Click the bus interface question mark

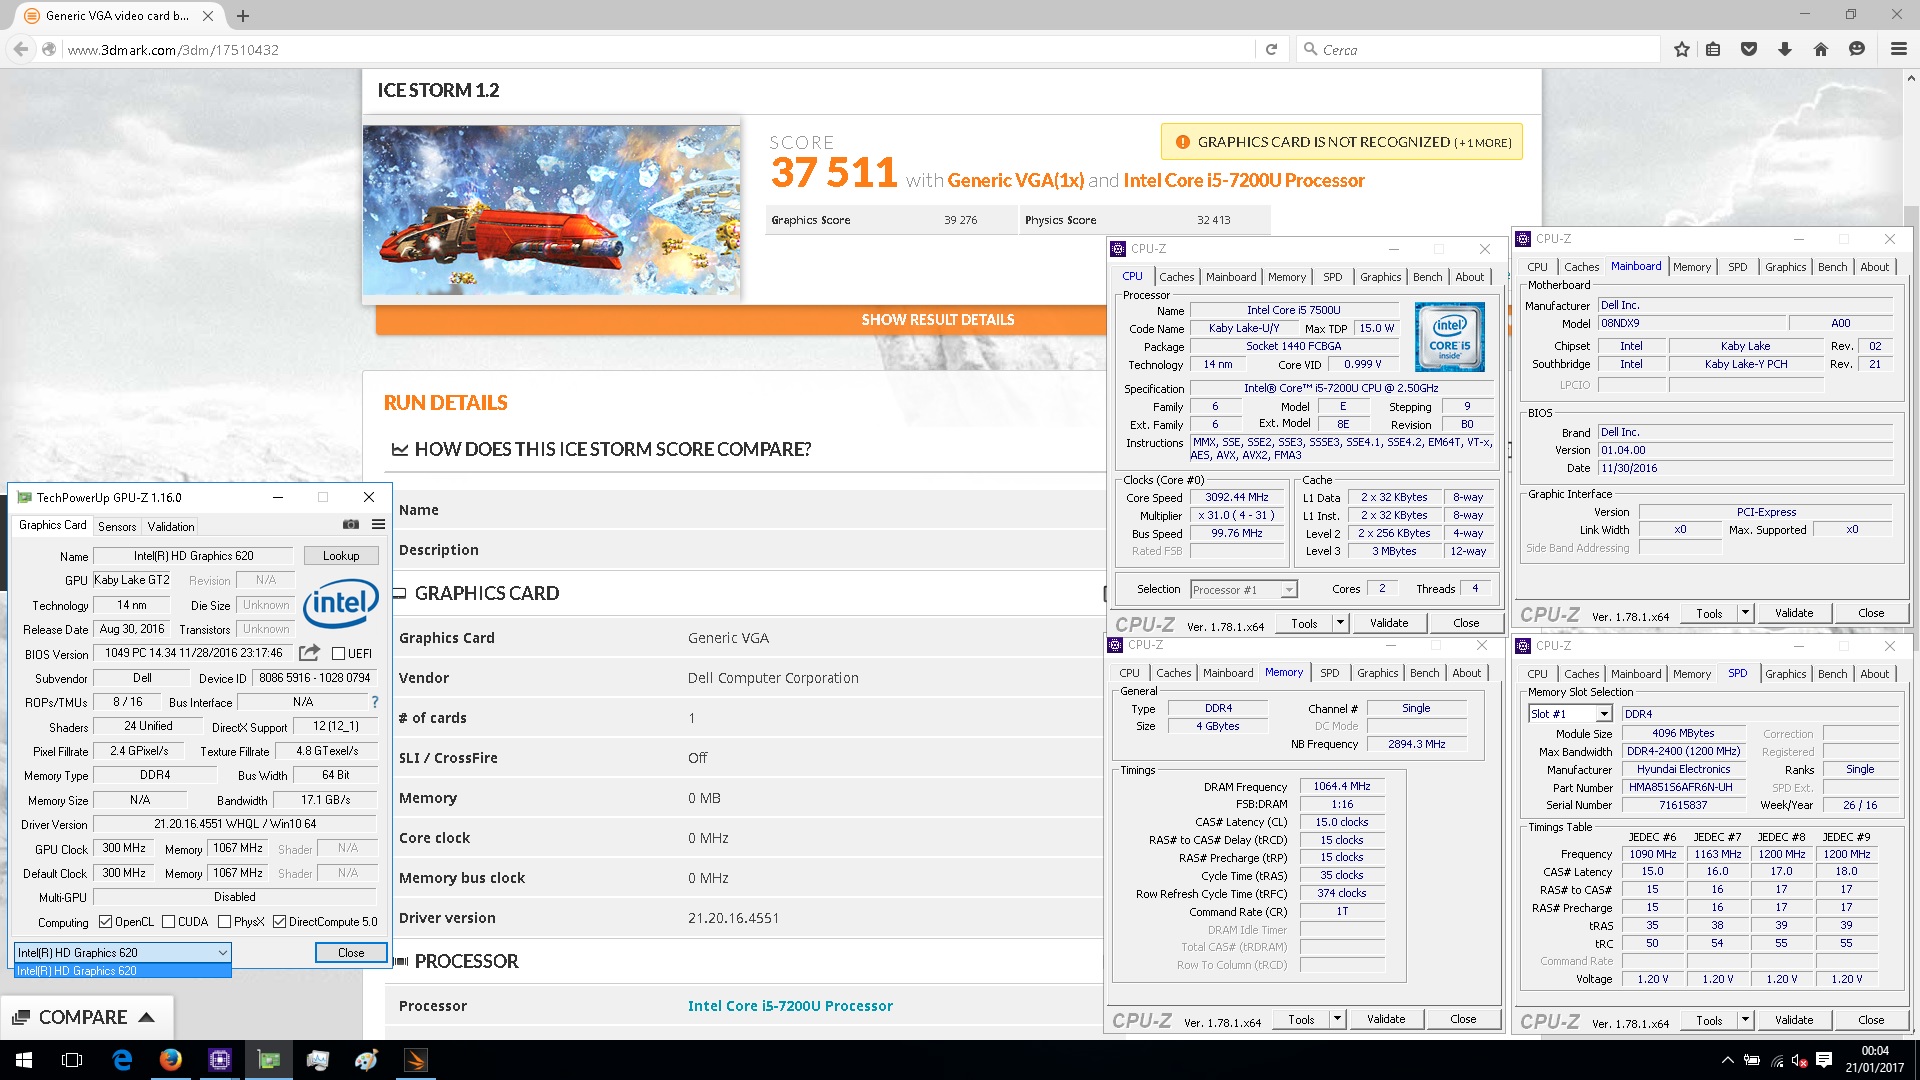coord(375,702)
